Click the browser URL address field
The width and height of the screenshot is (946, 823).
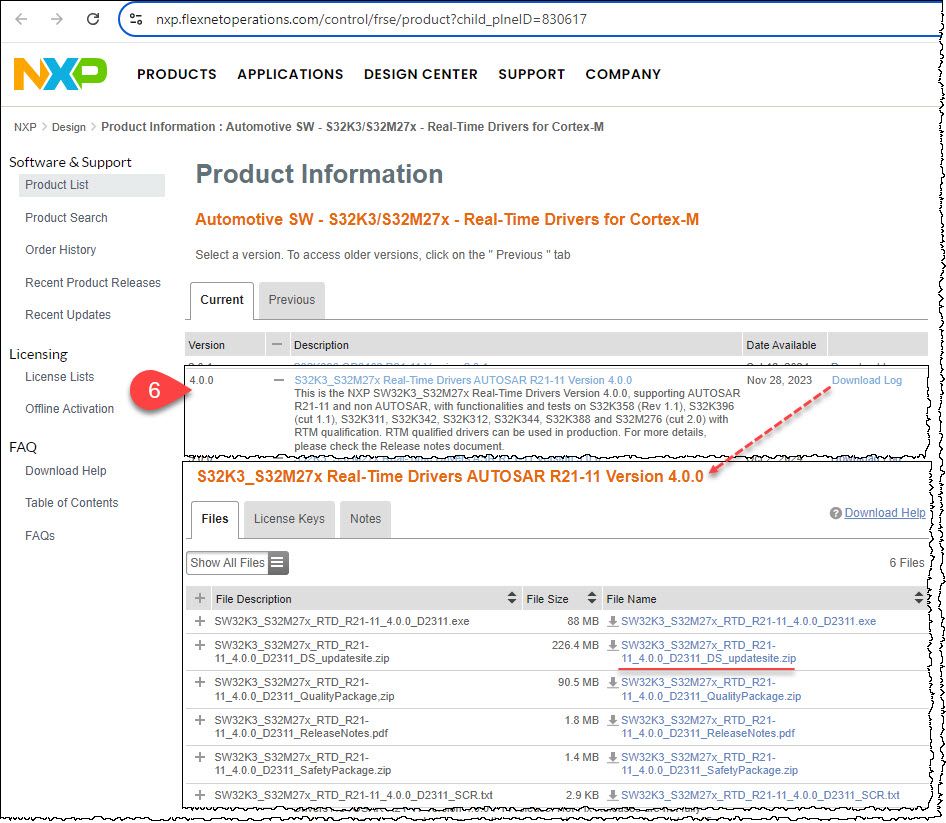point(531,19)
